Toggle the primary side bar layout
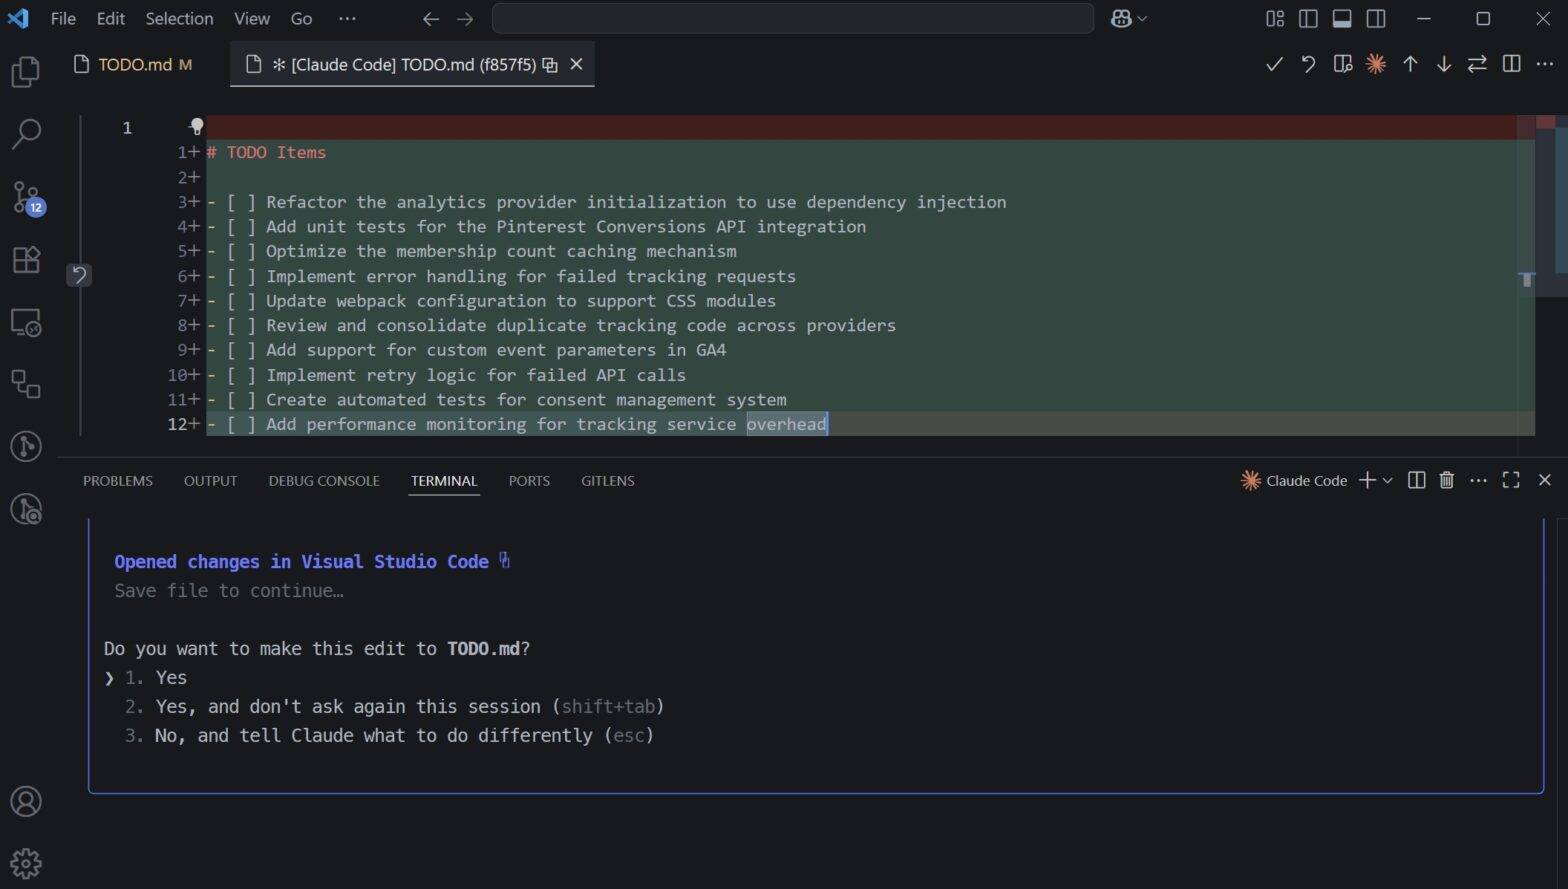 tap(1308, 19)
